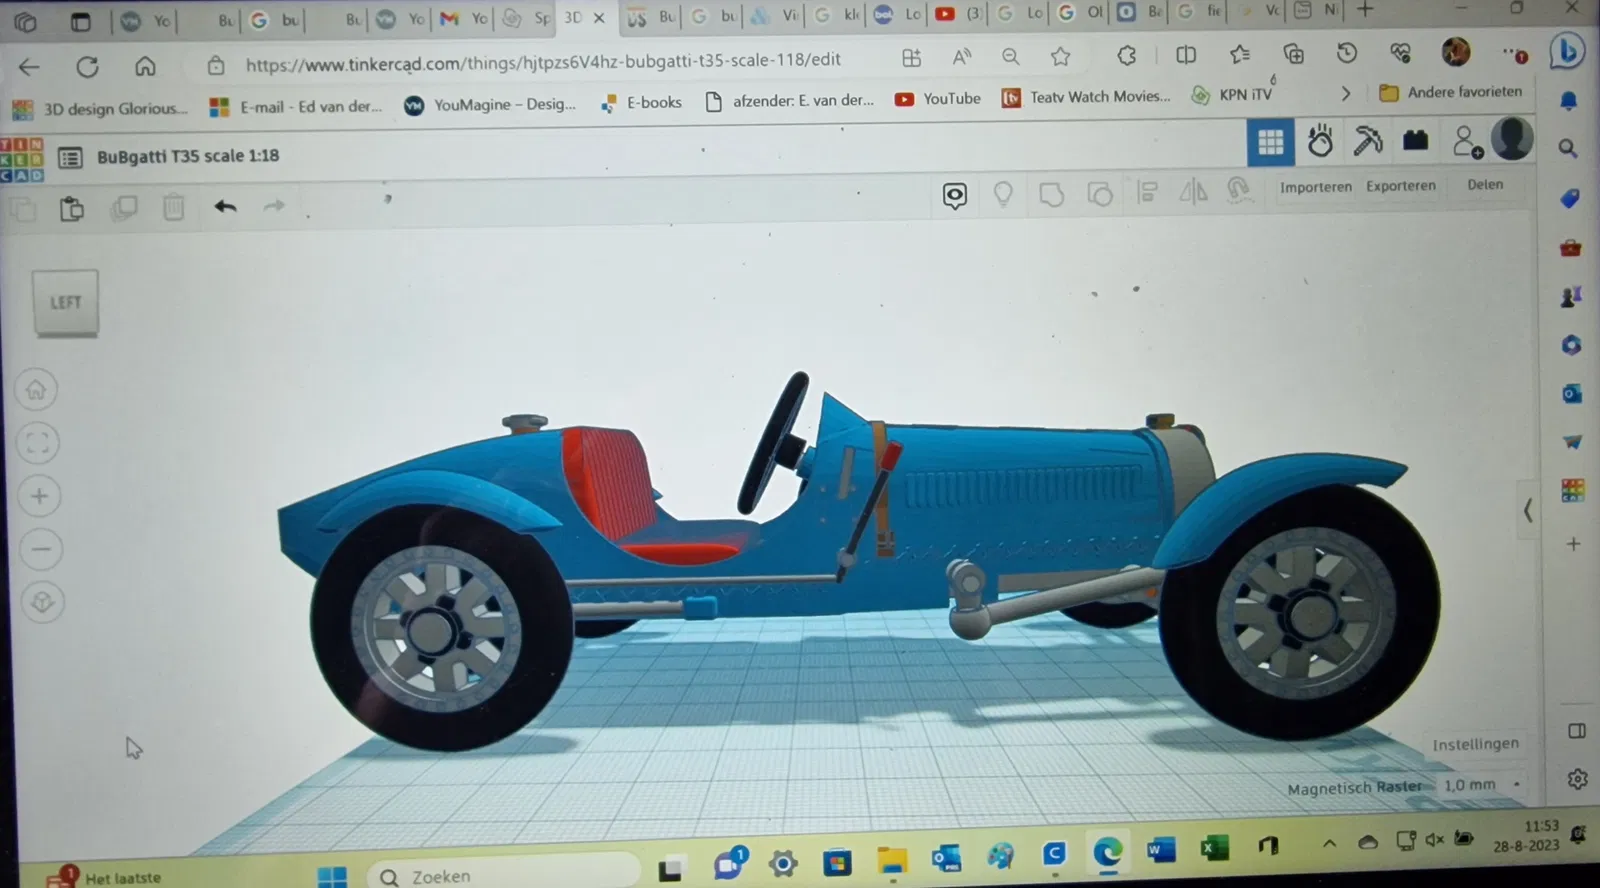The width and height of the screenshot is (1600, 888).
Task: Click the Copy tool in Tinkercad toolbar
Action: point(23,210)
